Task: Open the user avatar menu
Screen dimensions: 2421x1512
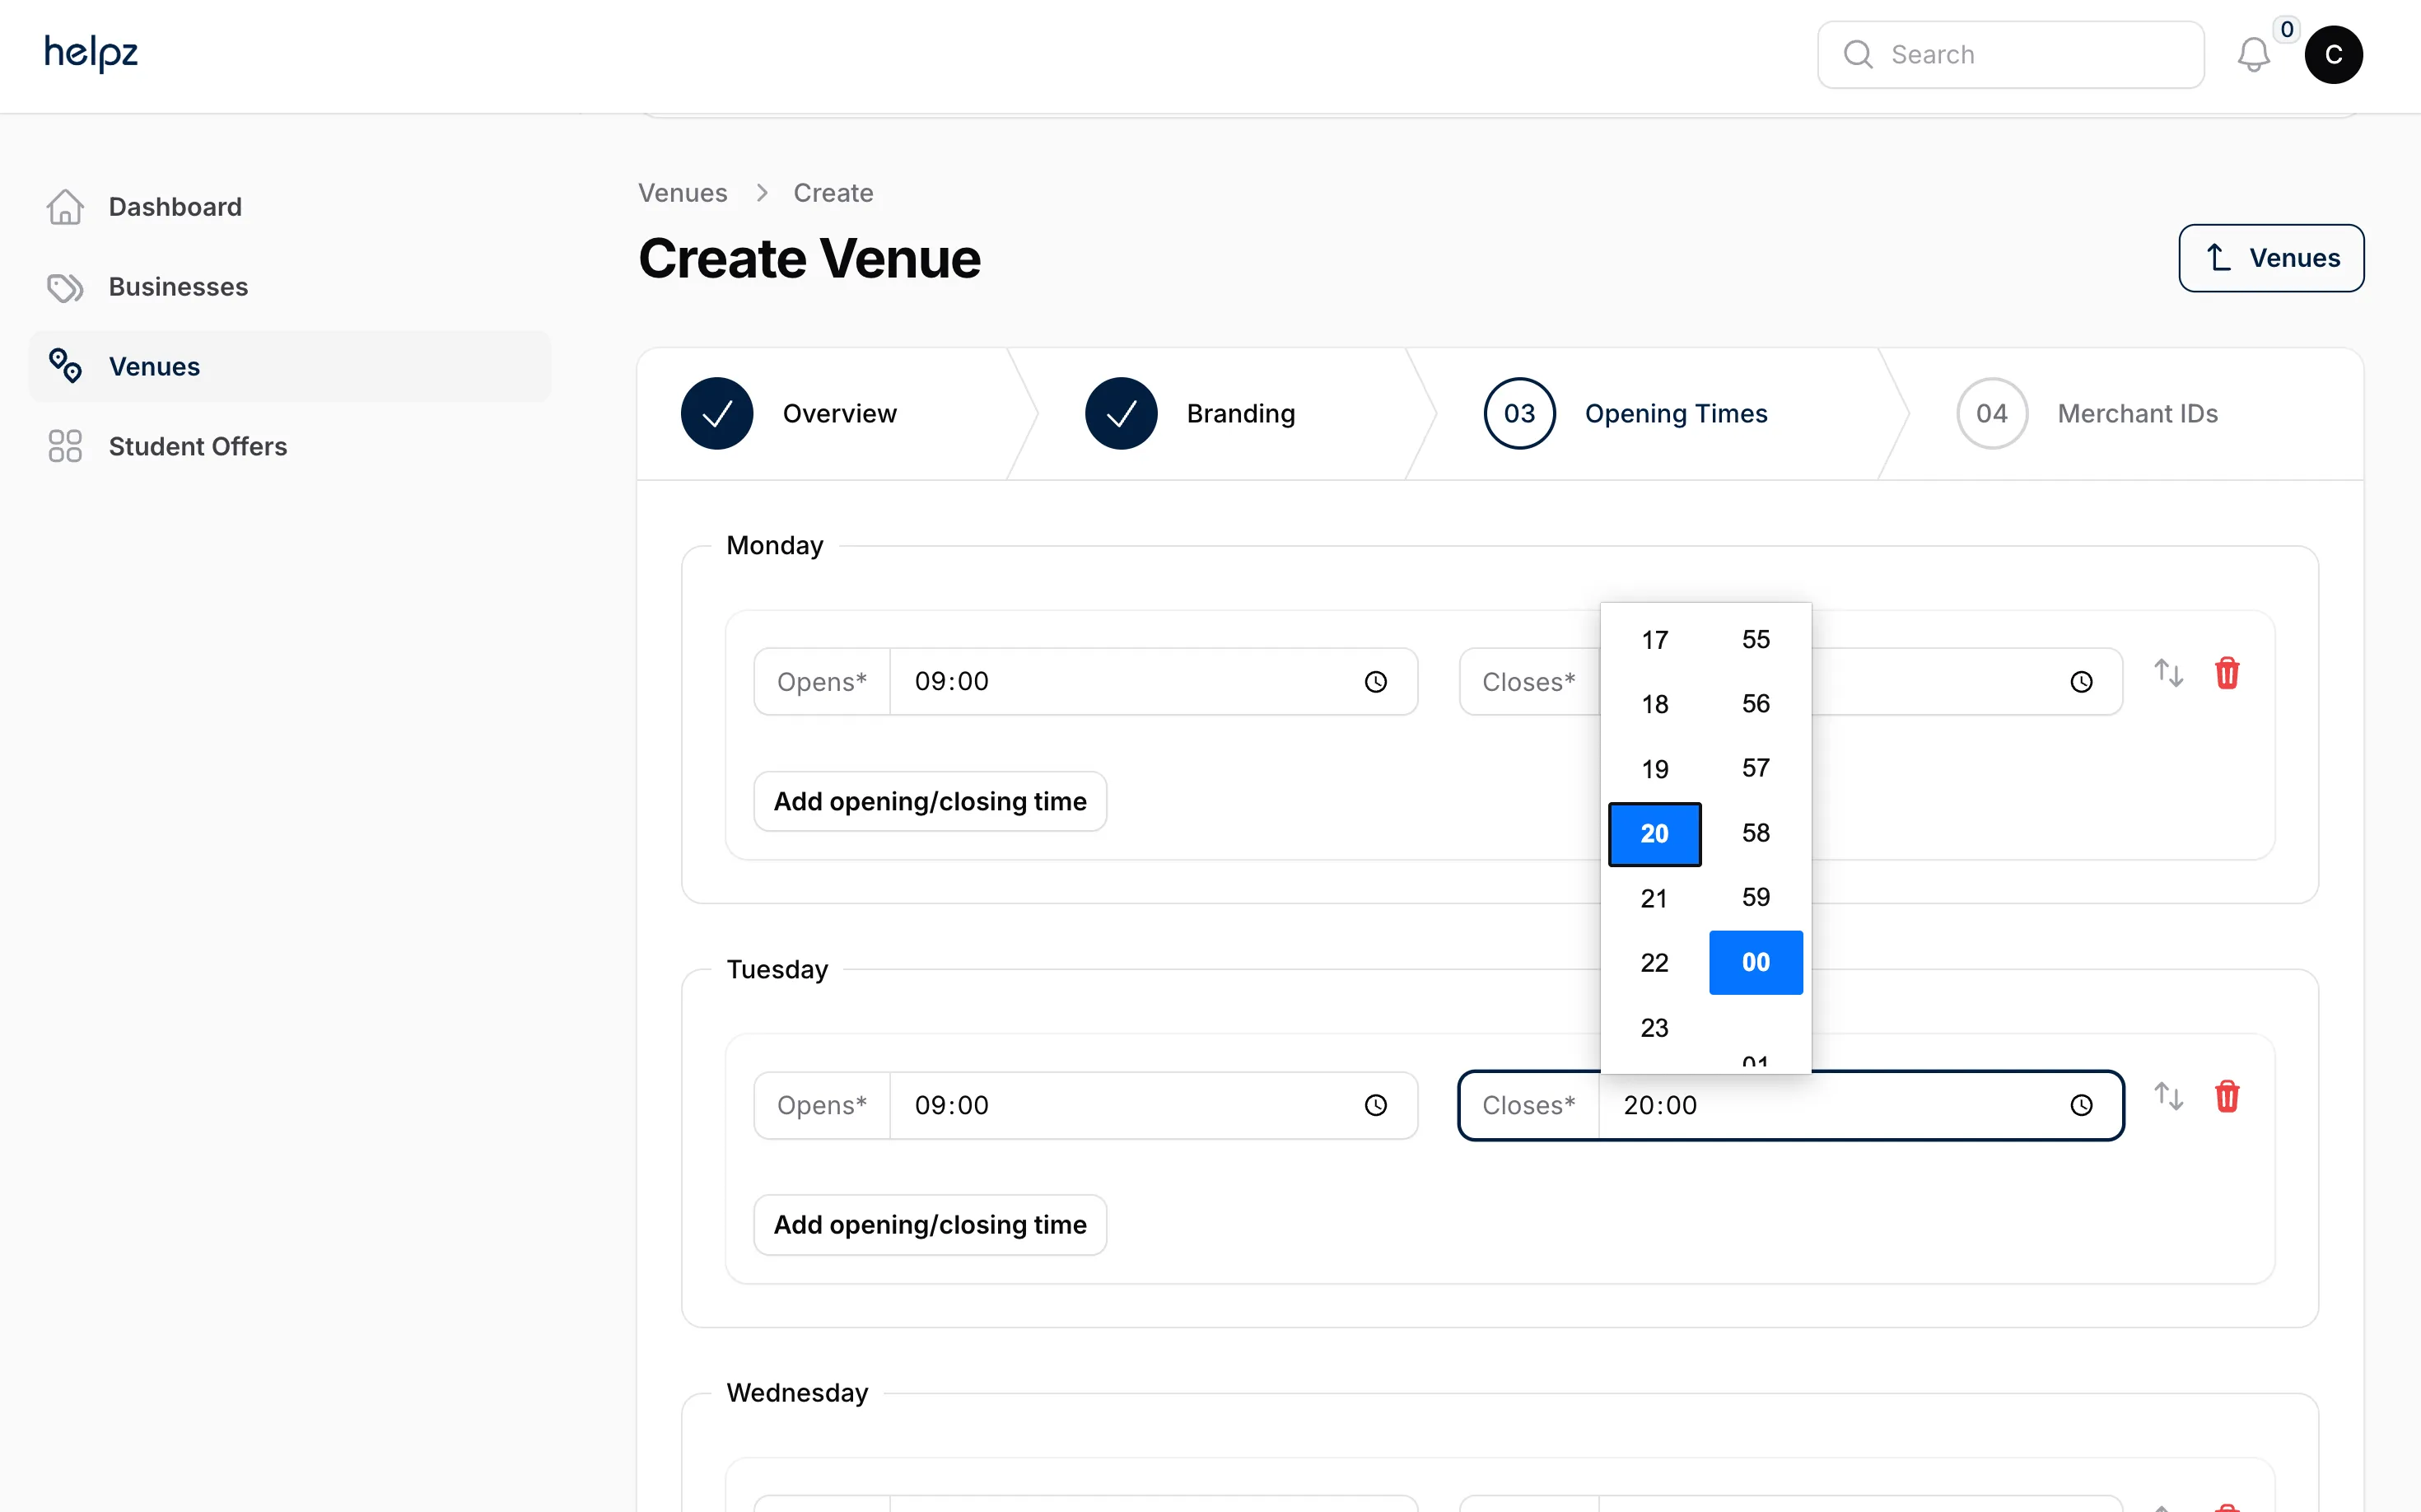Action: coord(2333,55)
